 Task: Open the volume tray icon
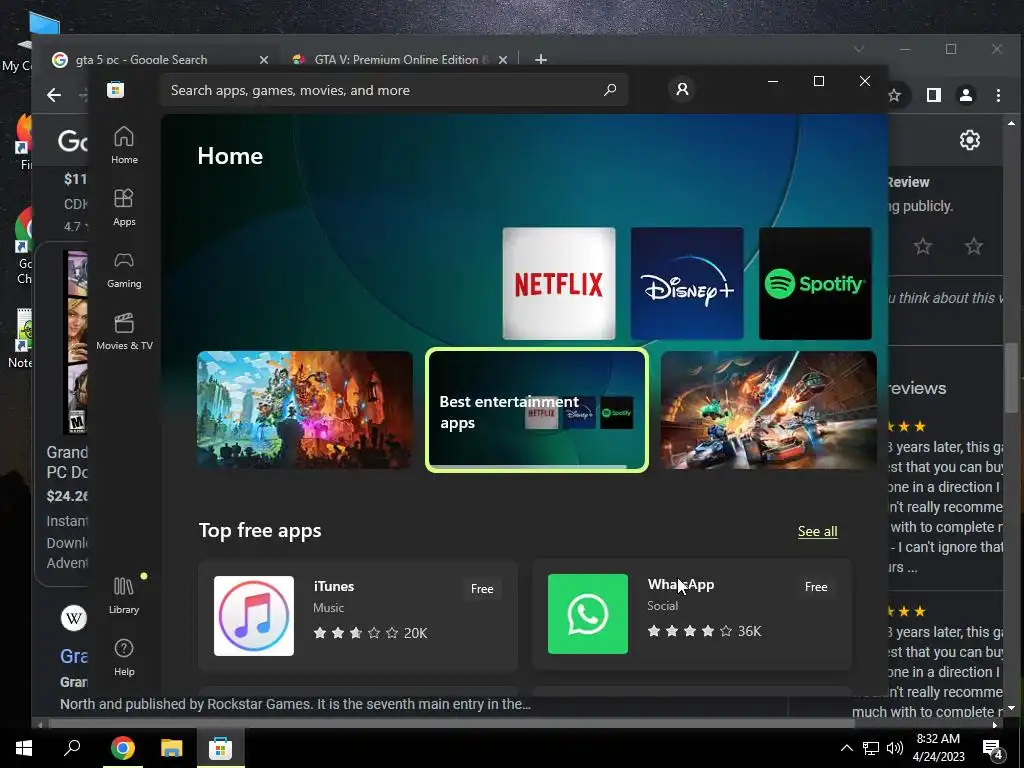pyautogui.click(x=894, y=748)
